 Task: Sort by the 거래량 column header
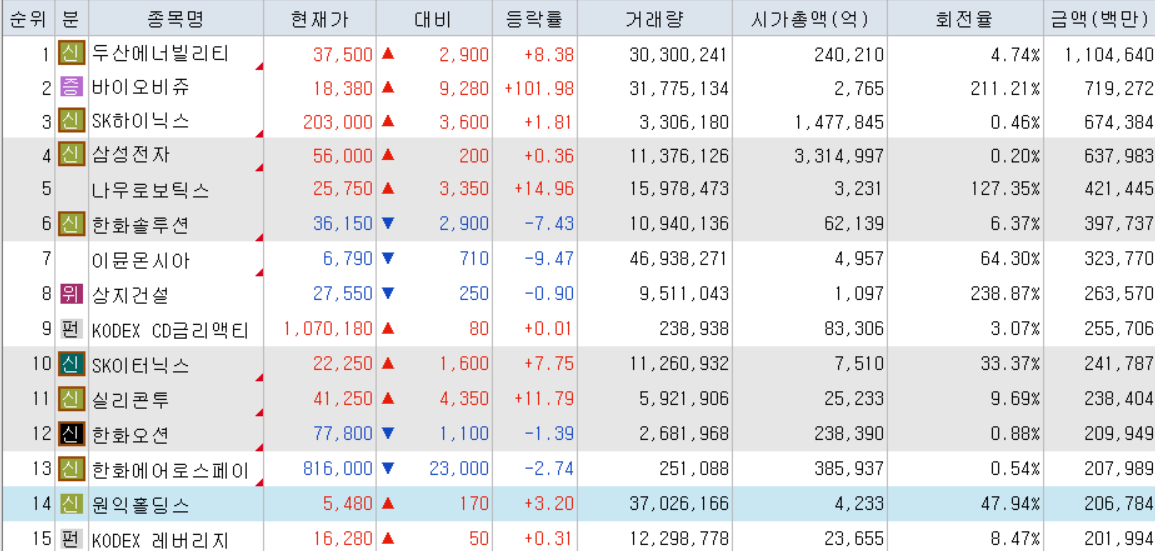[x=654, y=18]
